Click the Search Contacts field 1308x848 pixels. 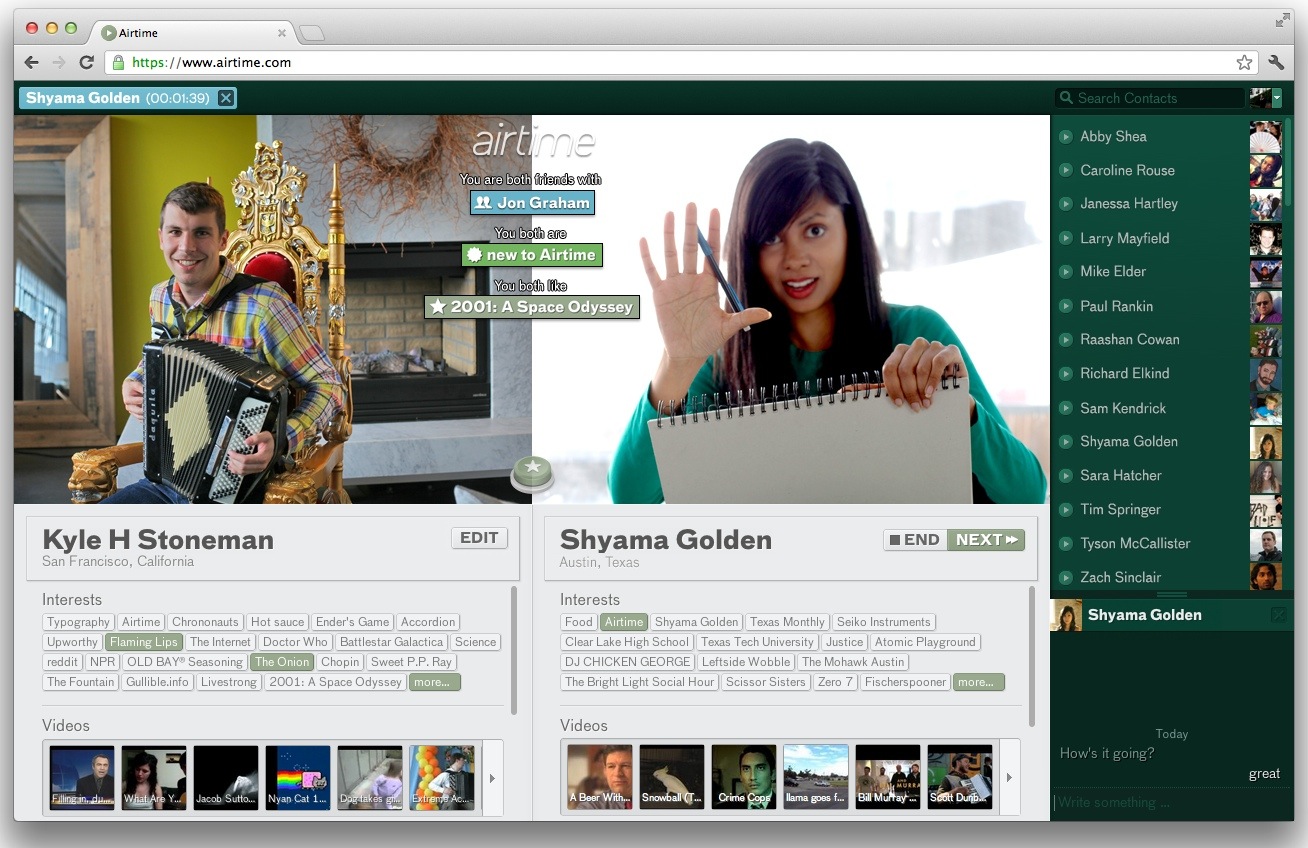pyautogui.click(x=1150, y=98)
